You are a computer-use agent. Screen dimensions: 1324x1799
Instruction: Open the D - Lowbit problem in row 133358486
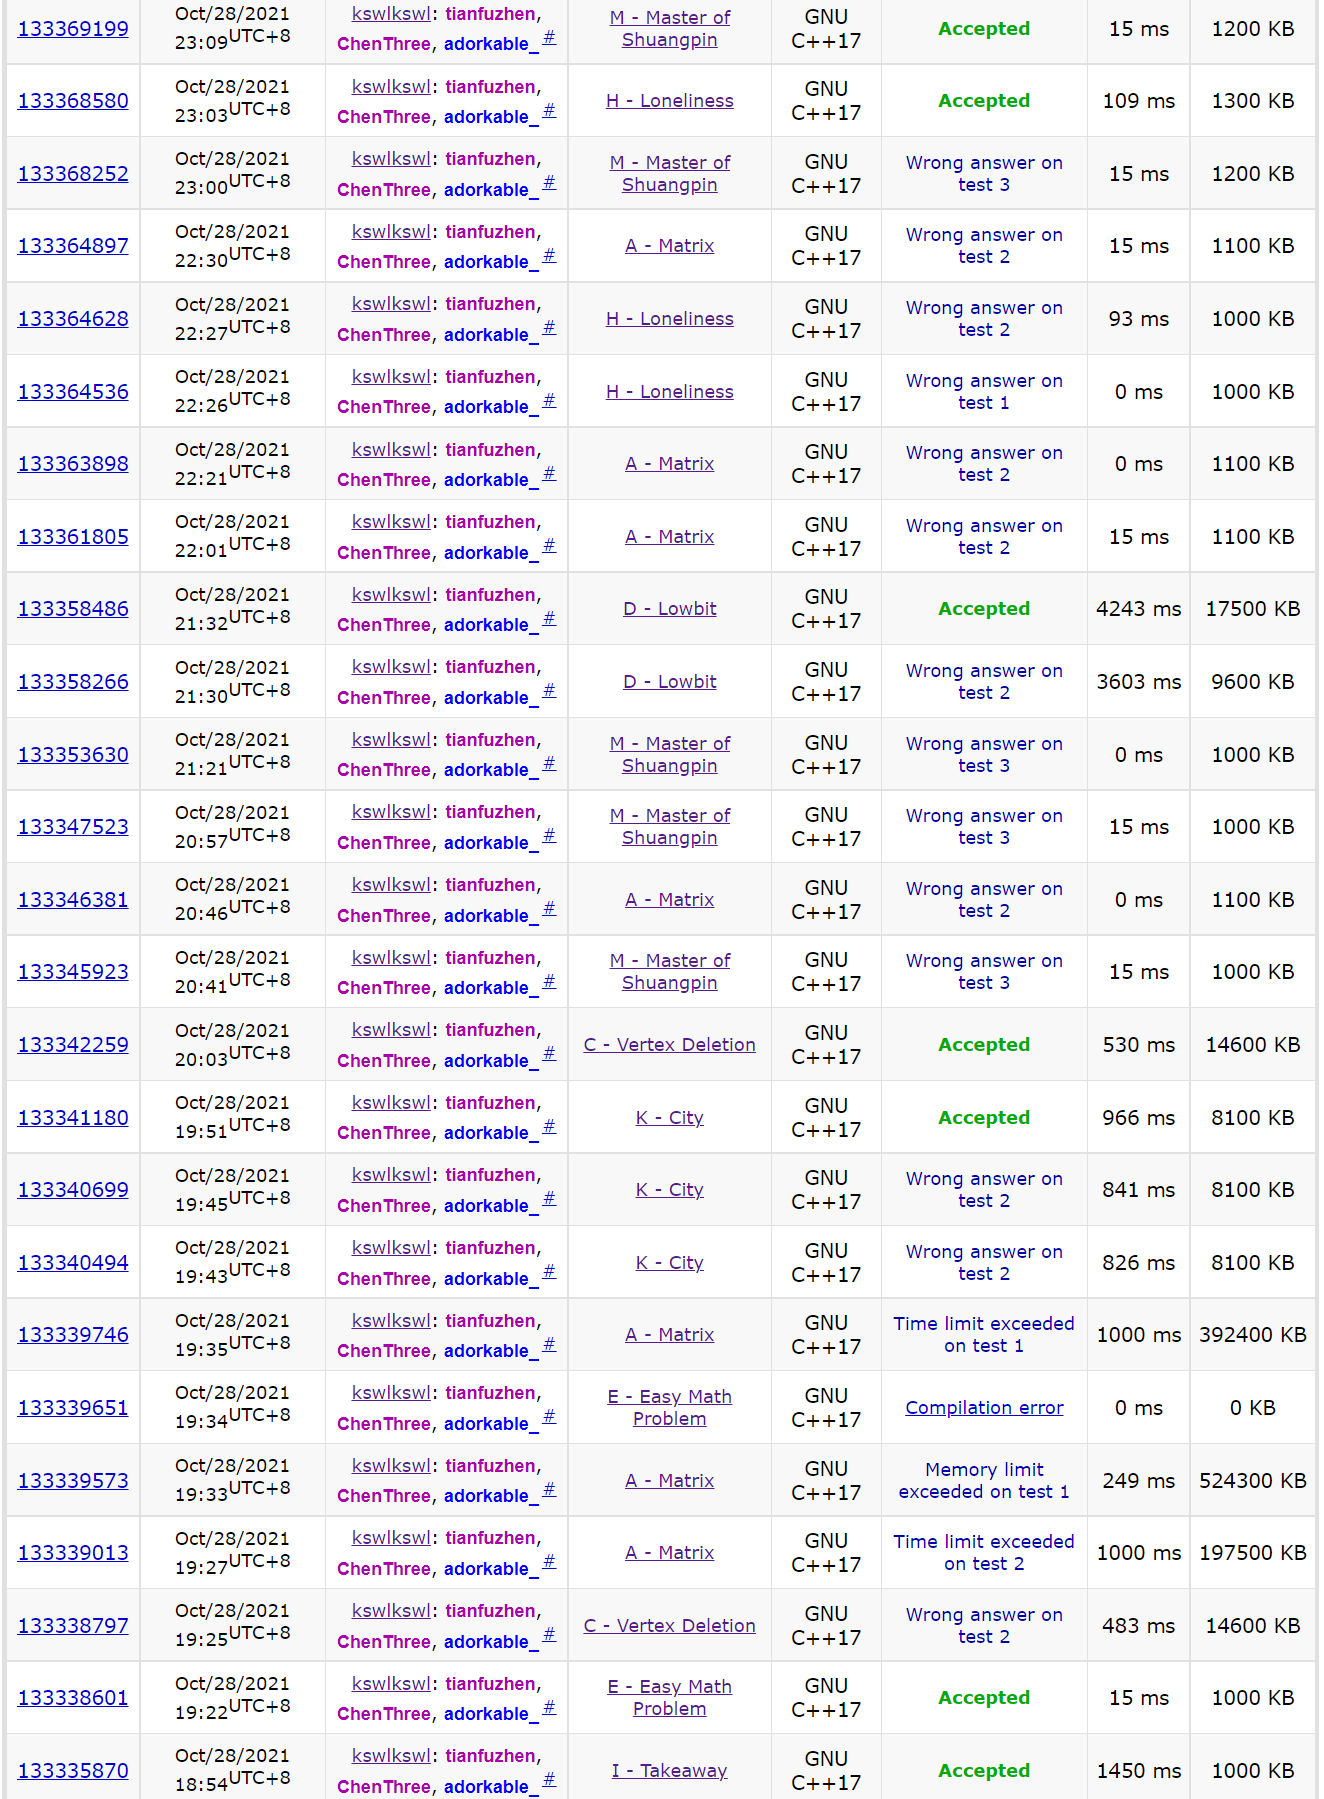point(669,609)
